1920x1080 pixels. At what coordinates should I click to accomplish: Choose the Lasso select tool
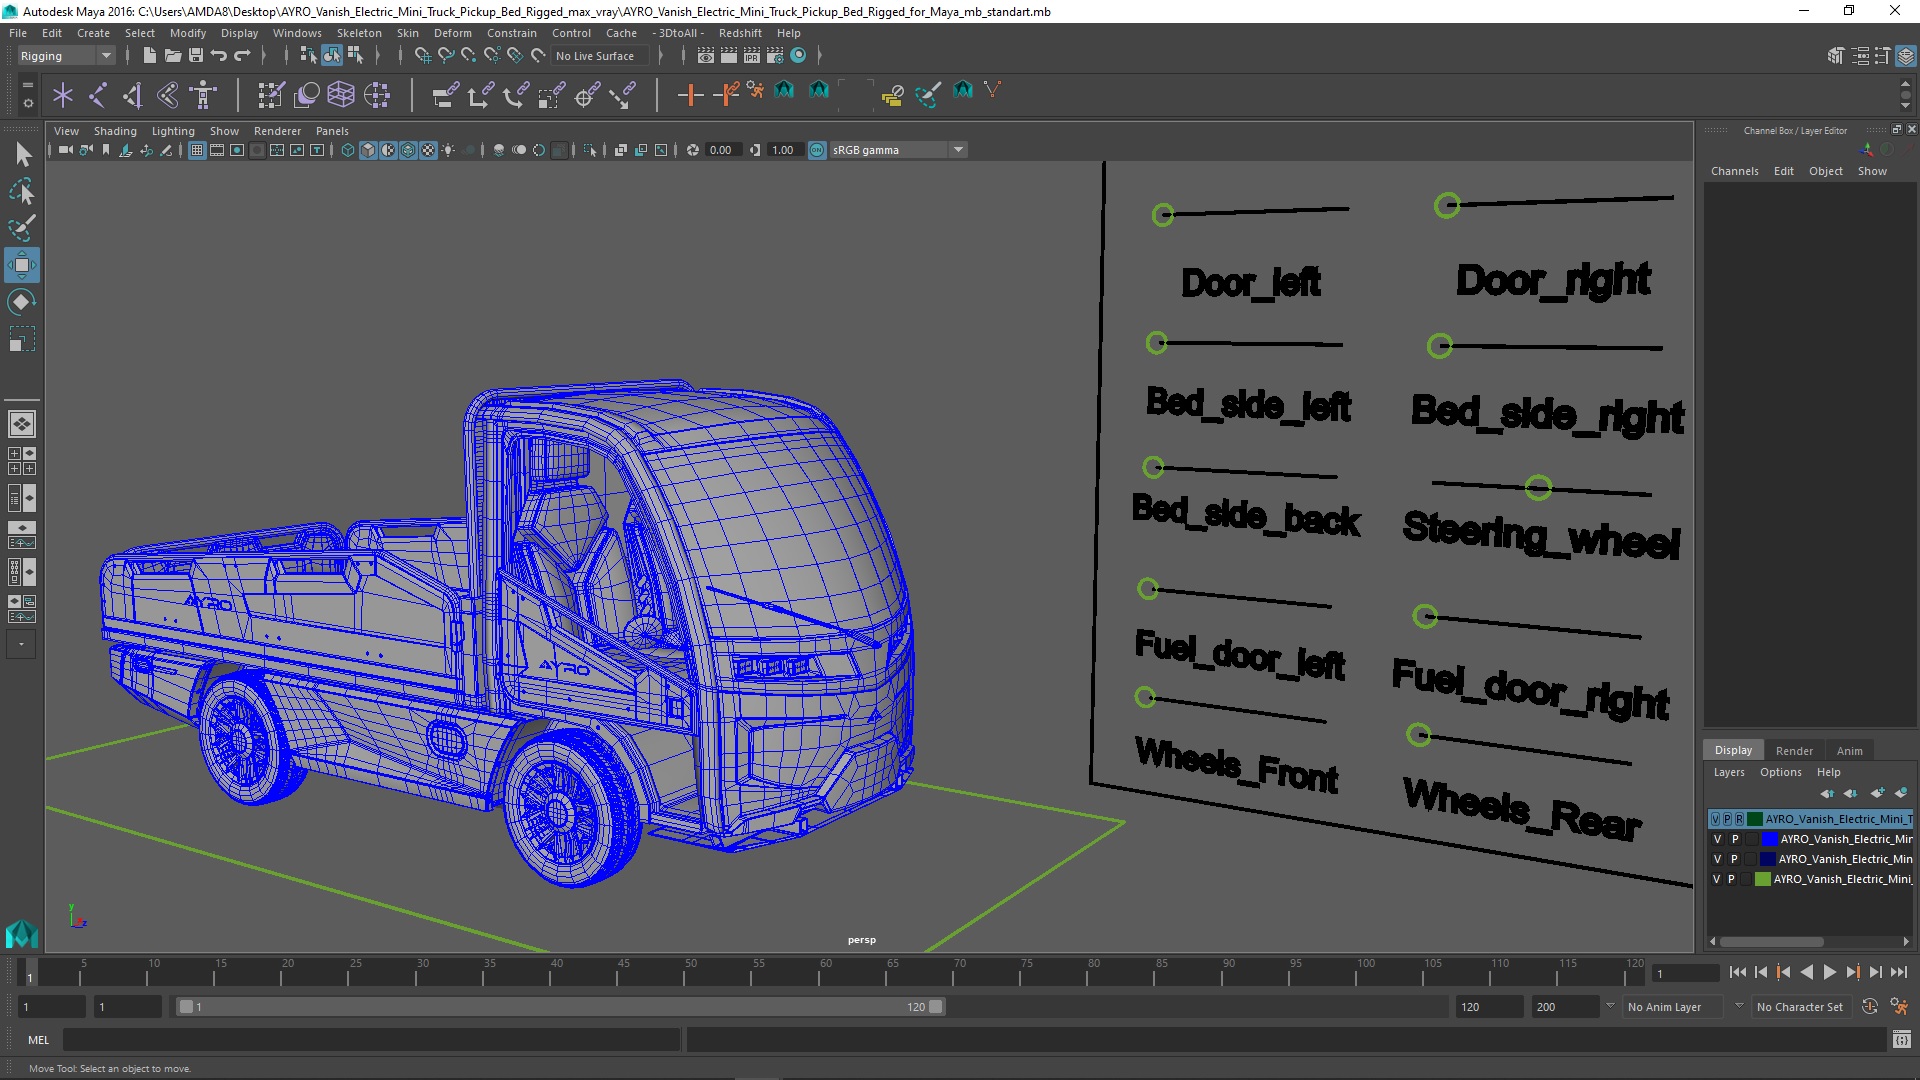point(21,191)
